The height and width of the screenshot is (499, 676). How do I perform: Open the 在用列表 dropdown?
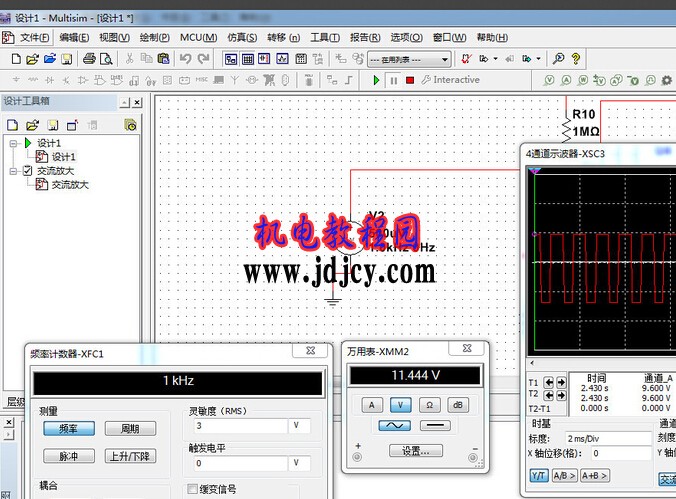point(409,60)
